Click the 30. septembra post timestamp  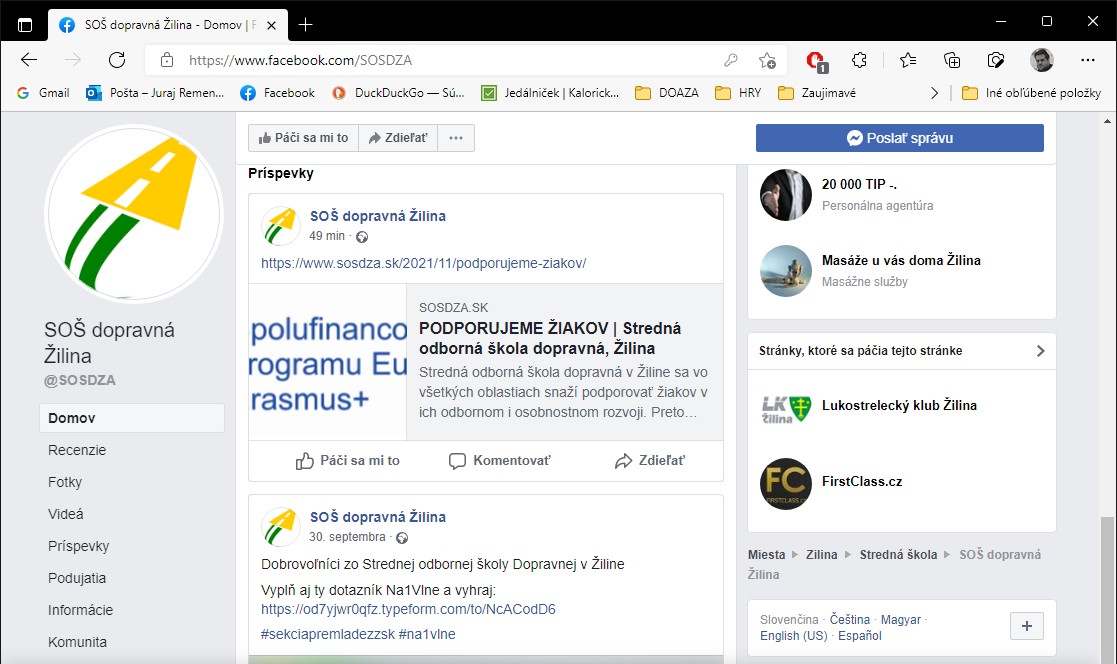348,536
